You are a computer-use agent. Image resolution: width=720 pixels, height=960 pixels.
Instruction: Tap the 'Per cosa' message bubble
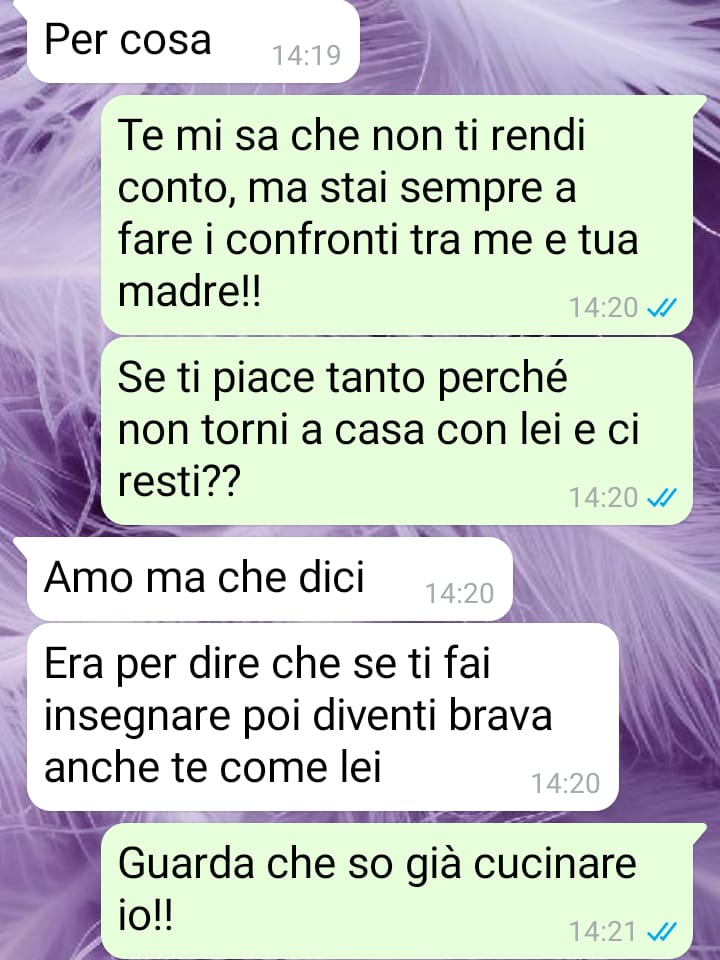pyautogui.click(x=192, y=41)
